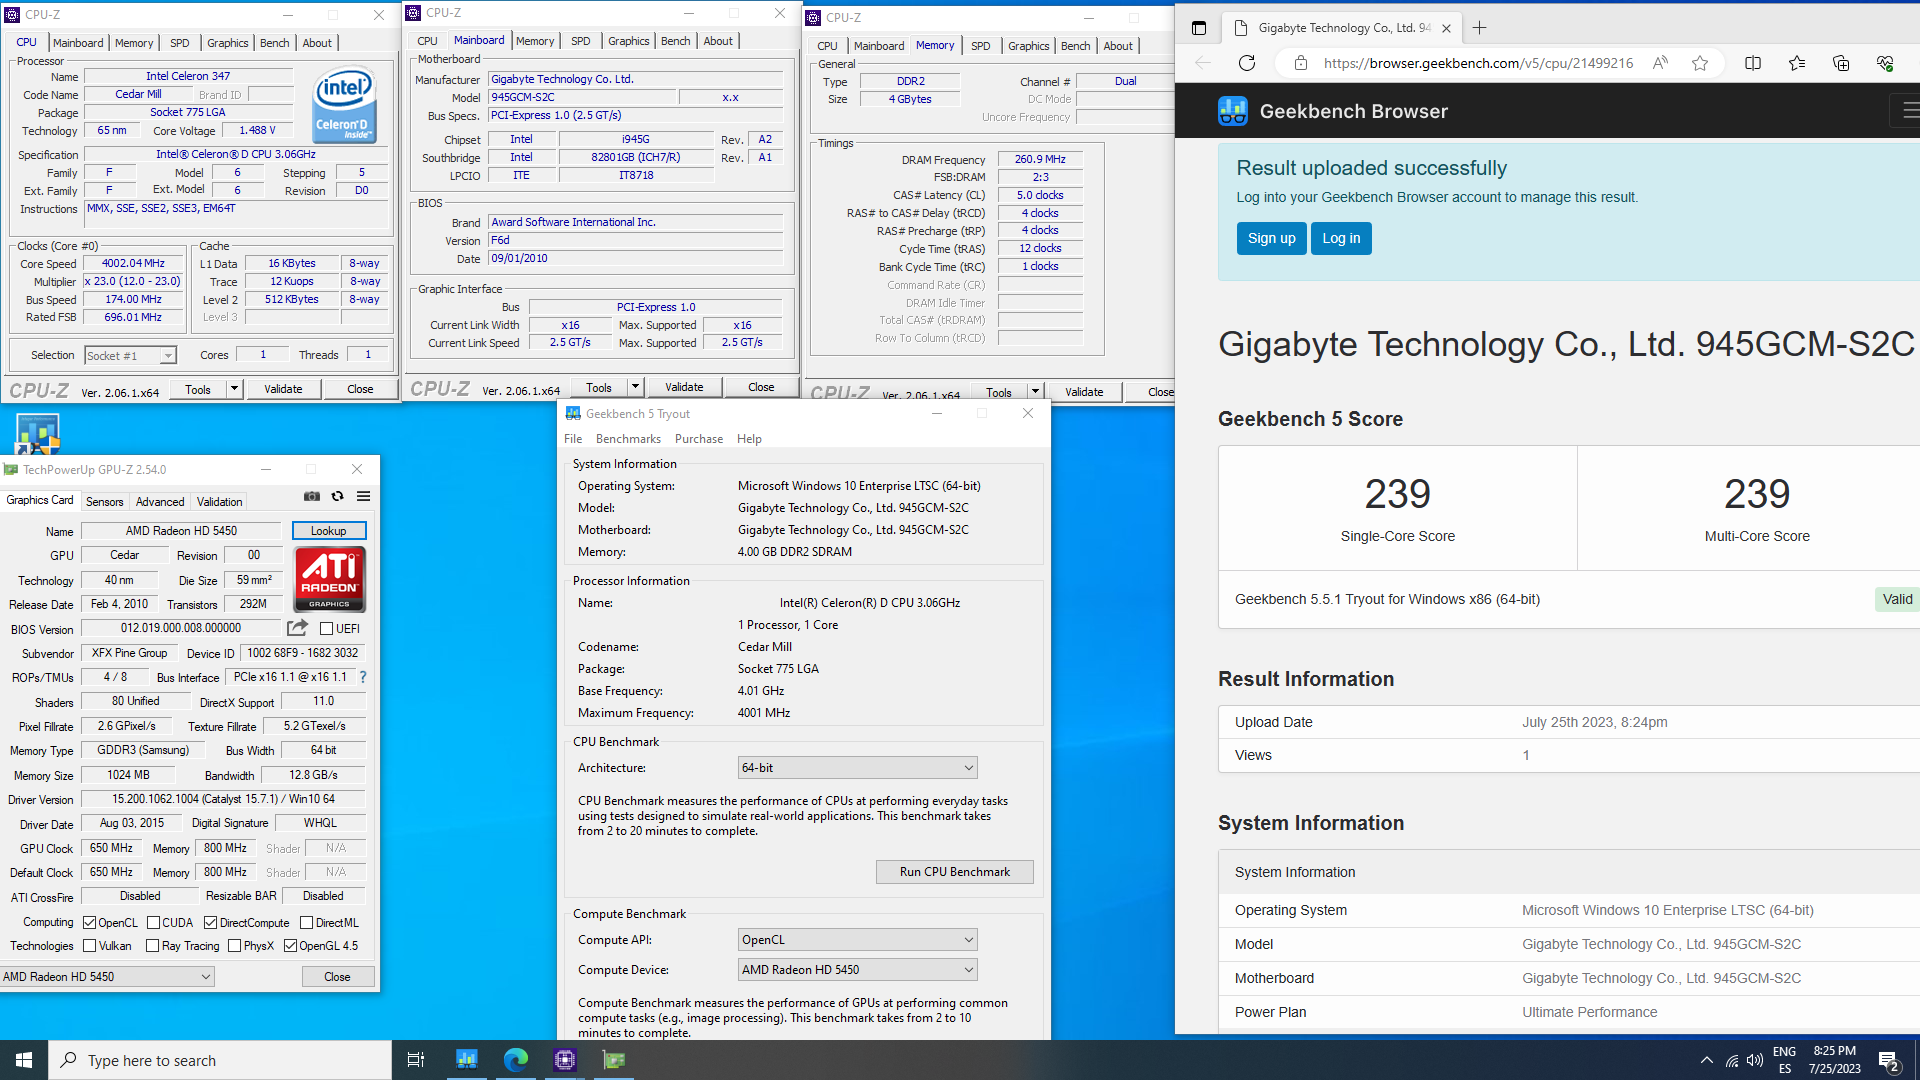Screen dimensions: 1920x1080
Task: Click Sign up on Geekbench Browser
Action: [1271, 238]
